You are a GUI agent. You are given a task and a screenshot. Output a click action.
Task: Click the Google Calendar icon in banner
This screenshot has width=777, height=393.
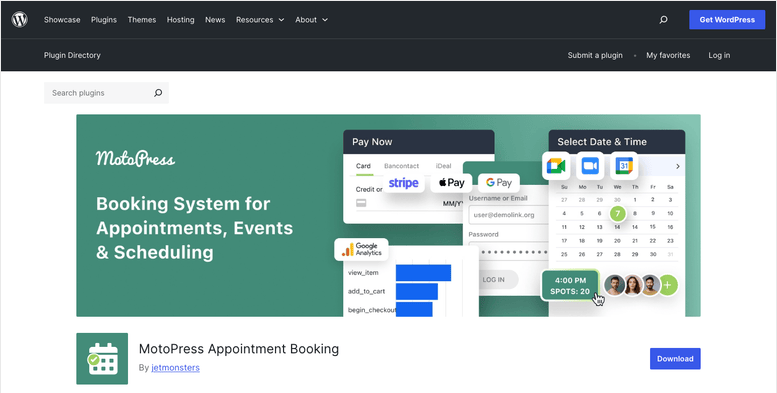click(x=624, y=166)
